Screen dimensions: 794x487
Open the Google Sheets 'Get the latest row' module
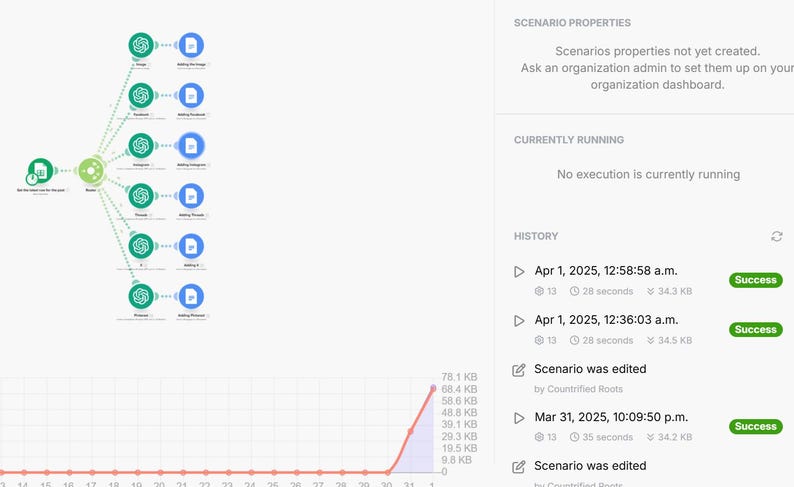pyautogui.click(x=41, y=171)
